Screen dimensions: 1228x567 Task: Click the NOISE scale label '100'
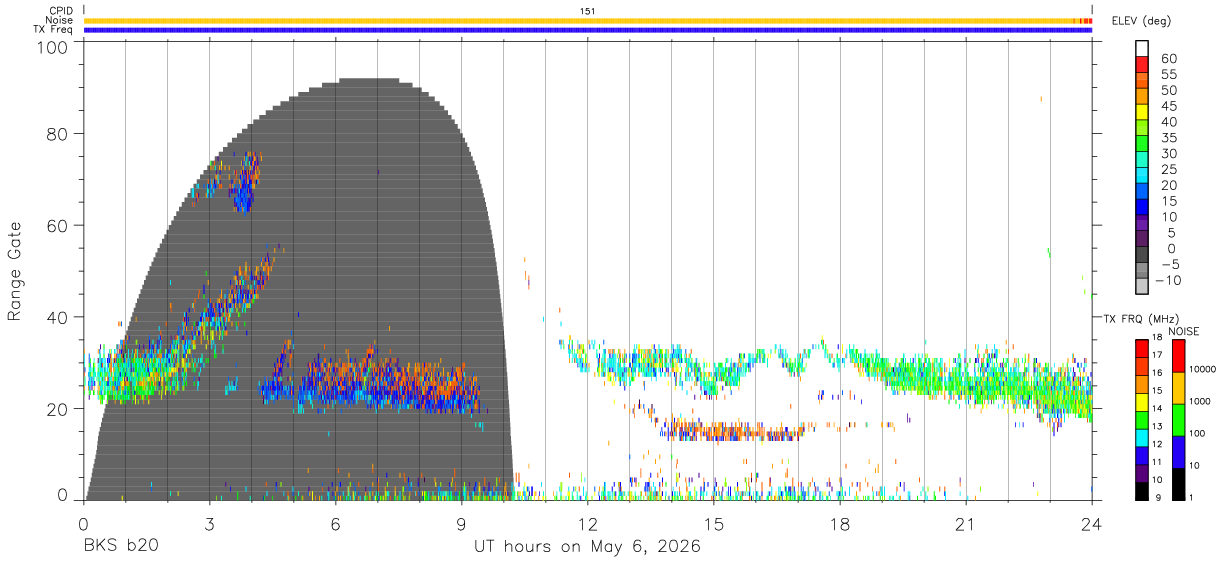point(1196,434)
